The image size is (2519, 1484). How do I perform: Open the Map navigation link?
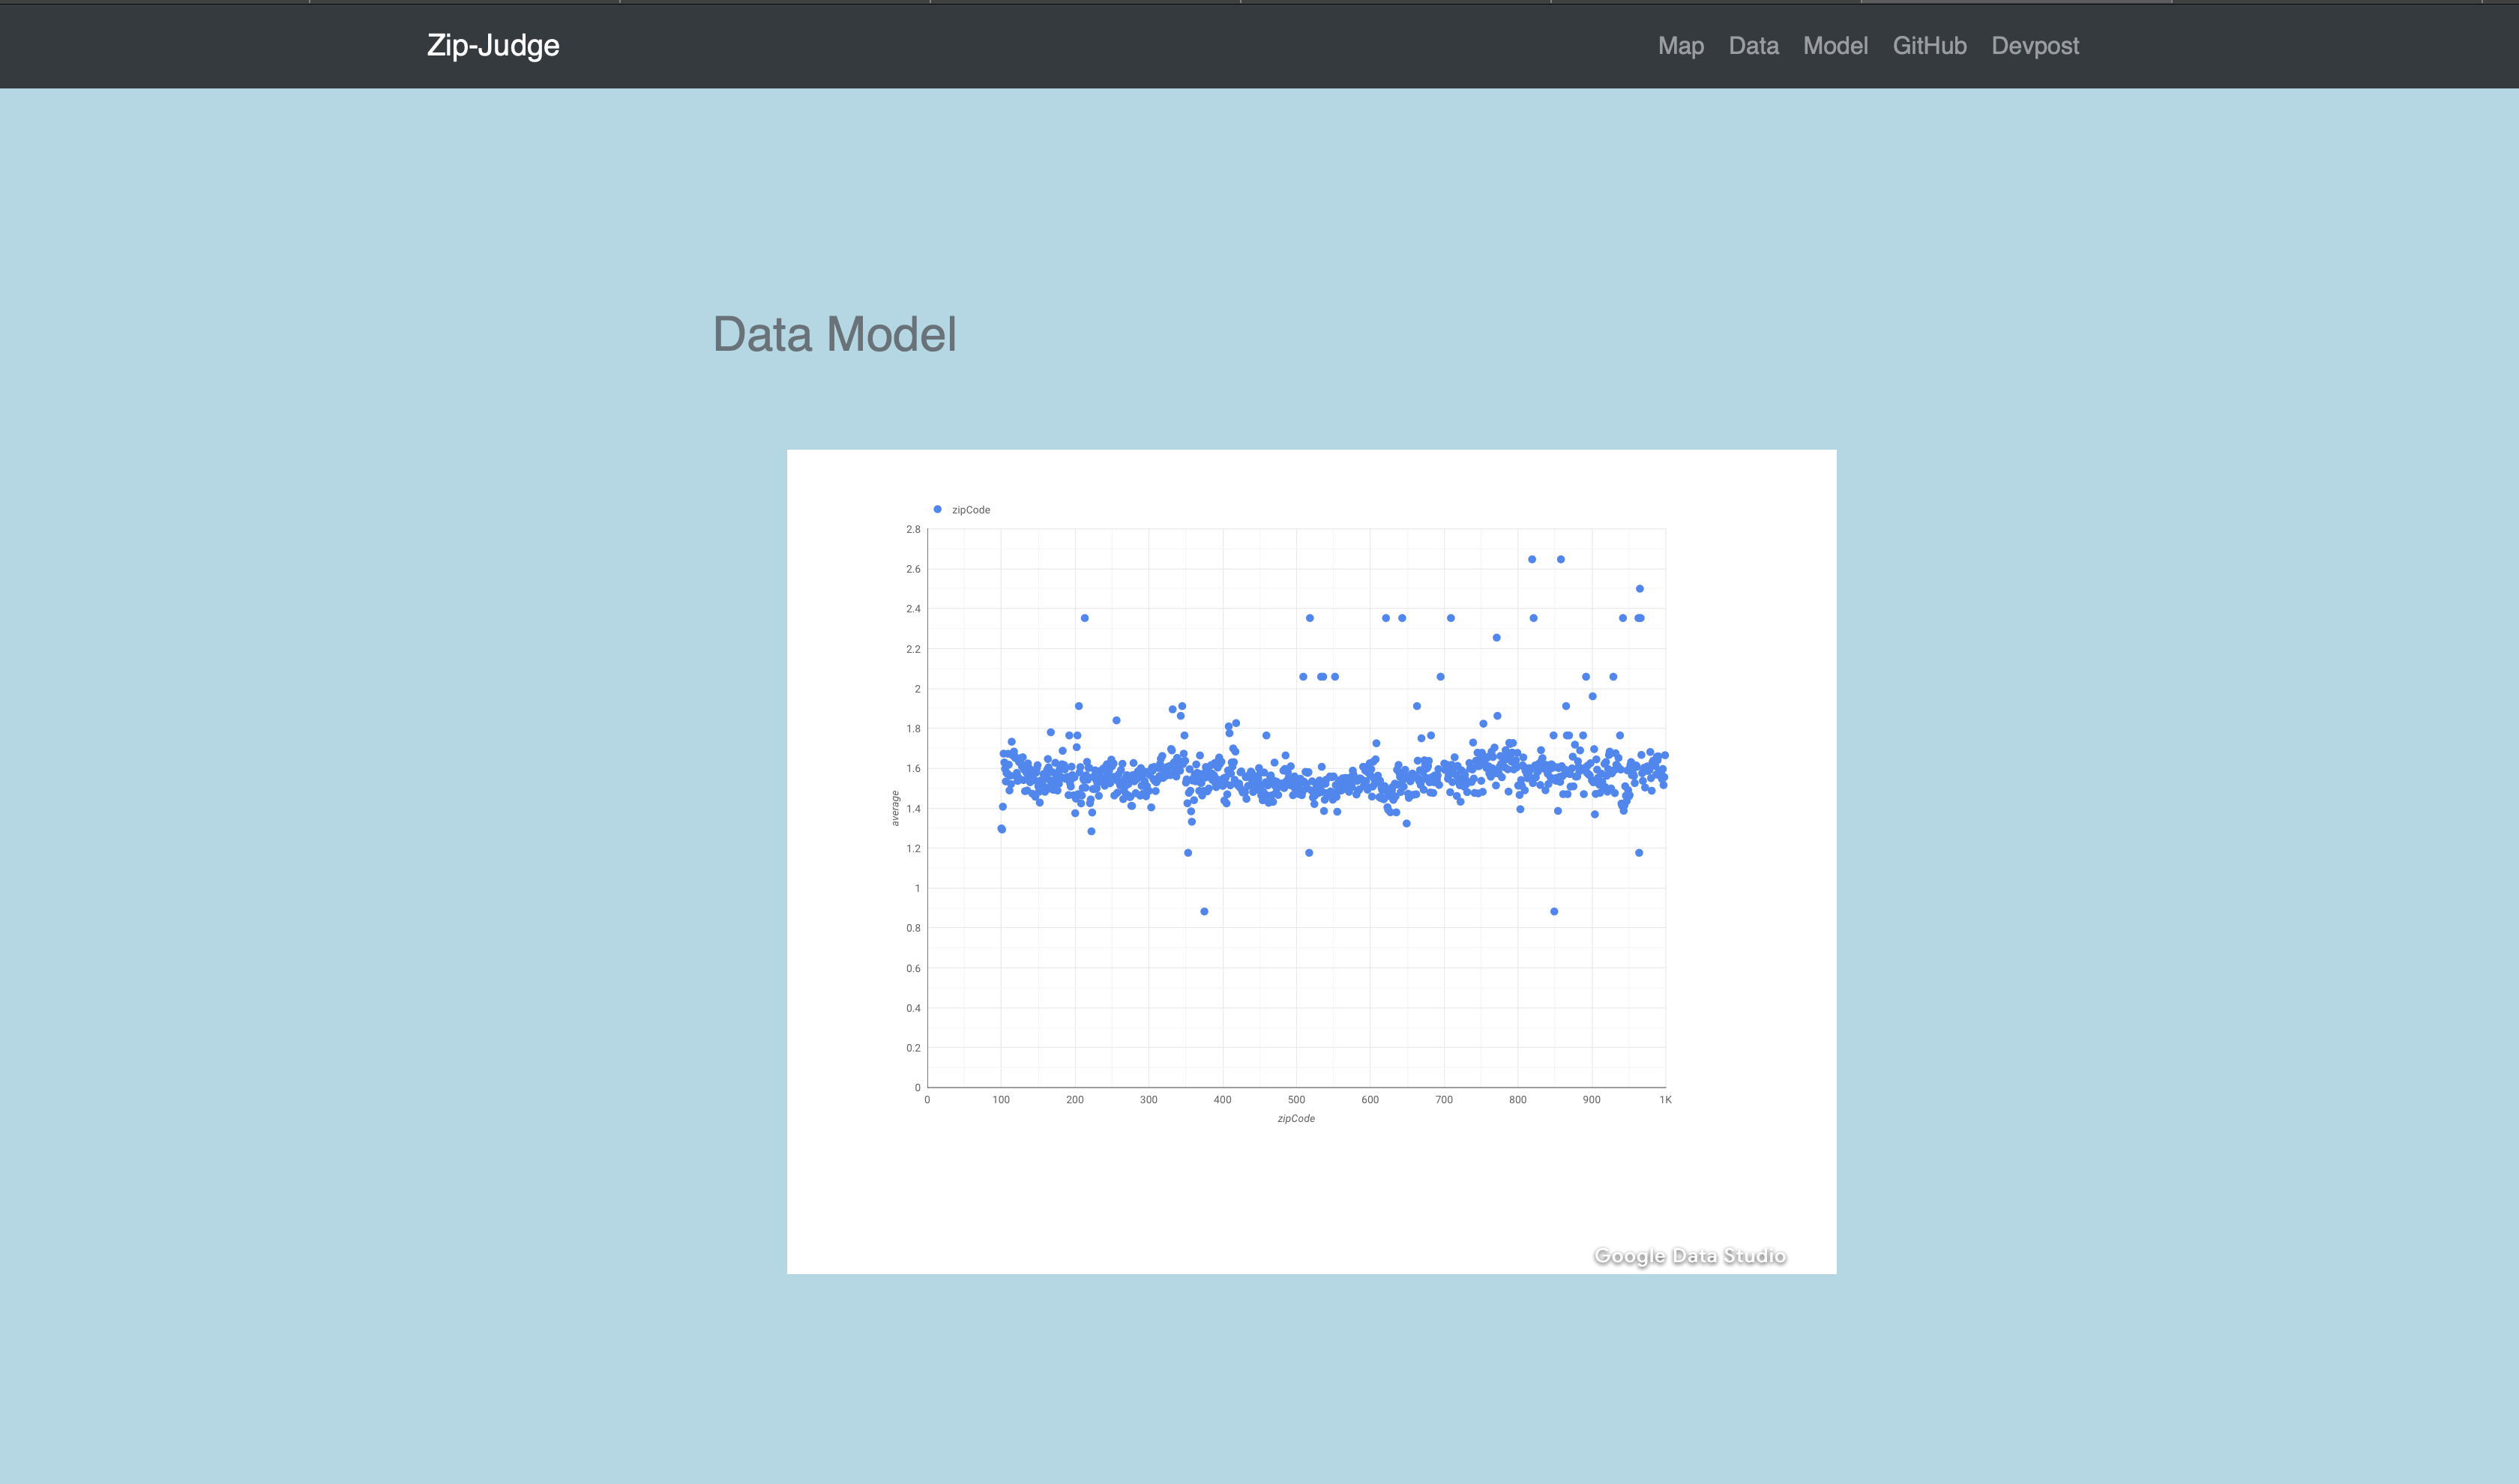(1680, 46)
